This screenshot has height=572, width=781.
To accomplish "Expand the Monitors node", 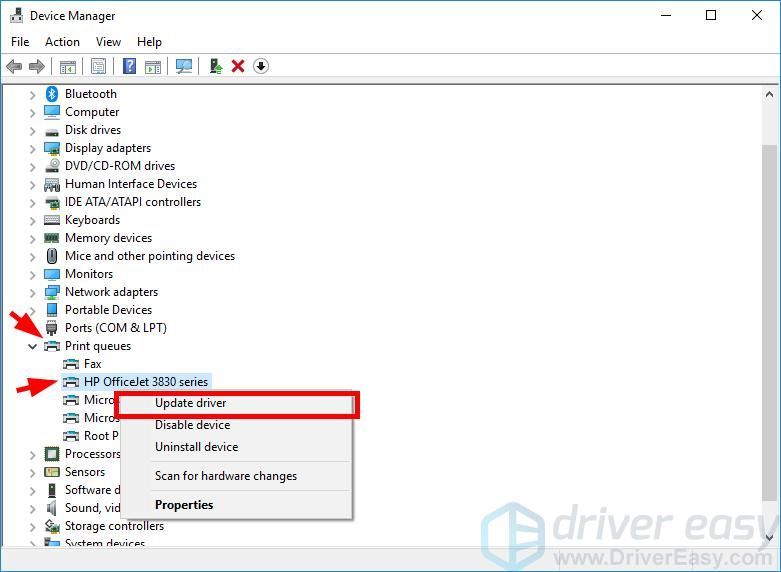I will [32, 275].
